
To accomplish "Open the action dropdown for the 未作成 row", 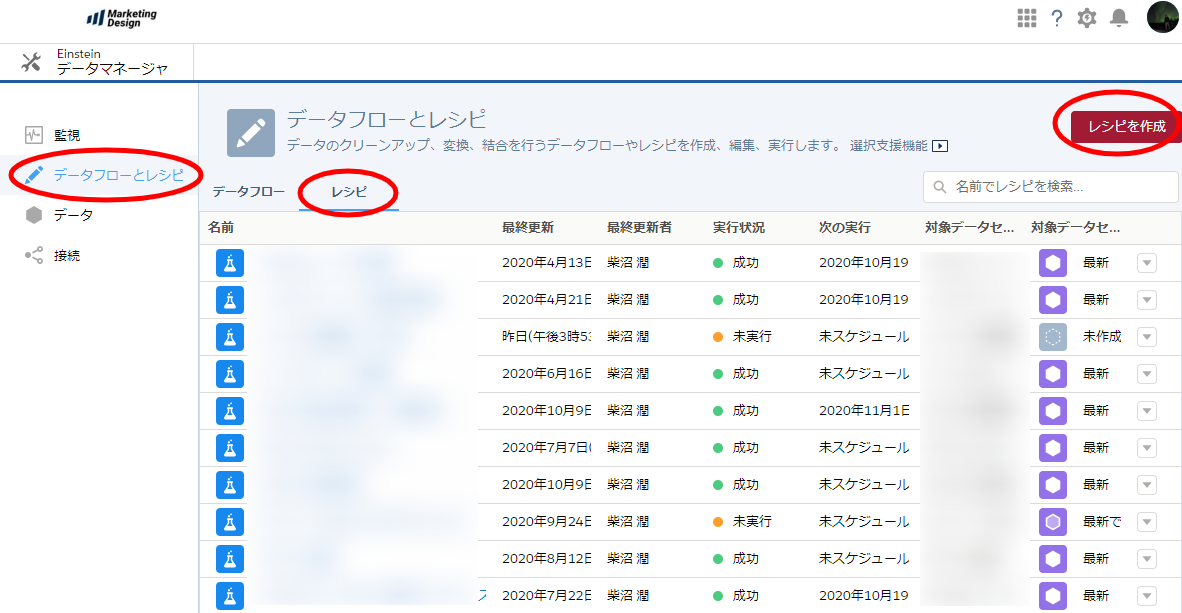I will (x=1147, y=337).
